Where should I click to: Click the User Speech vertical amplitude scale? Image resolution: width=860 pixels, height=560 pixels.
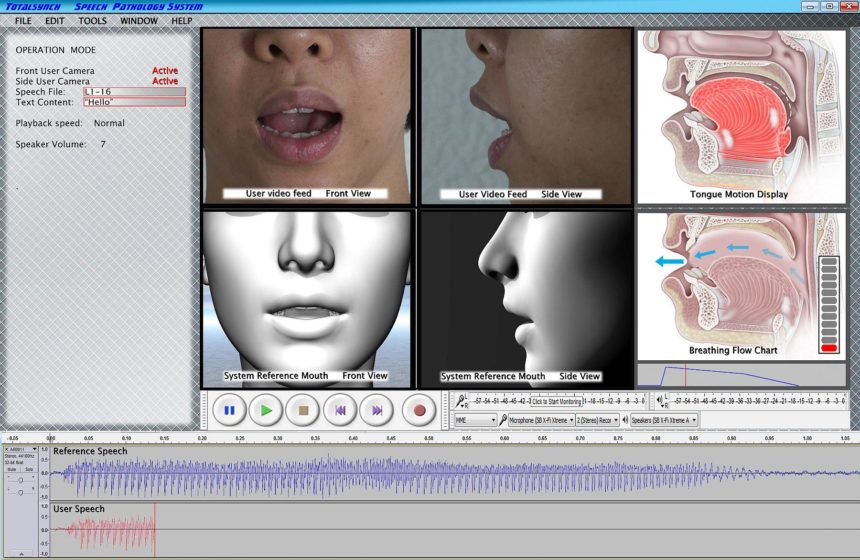(x=44, y=530)
